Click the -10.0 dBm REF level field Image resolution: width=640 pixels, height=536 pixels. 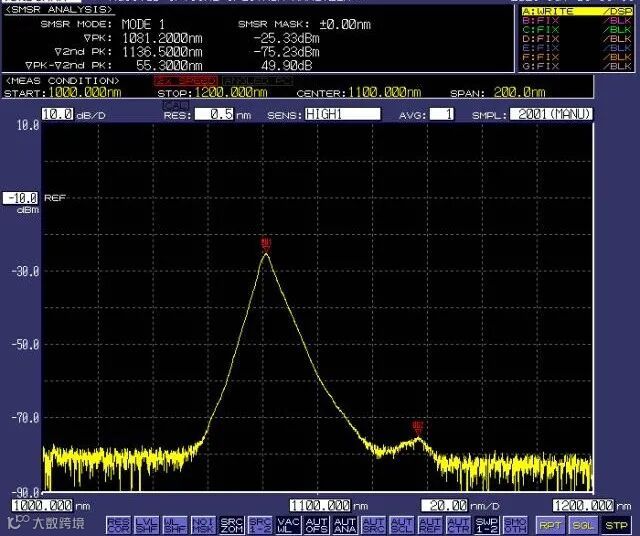tap(21, 198)
